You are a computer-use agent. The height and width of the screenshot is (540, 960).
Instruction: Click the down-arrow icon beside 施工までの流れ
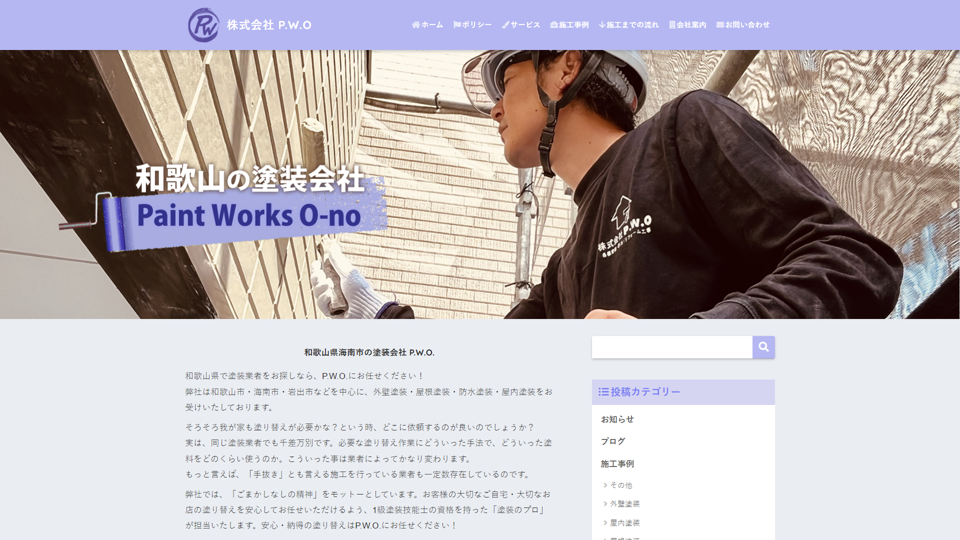tap(602, 25)
